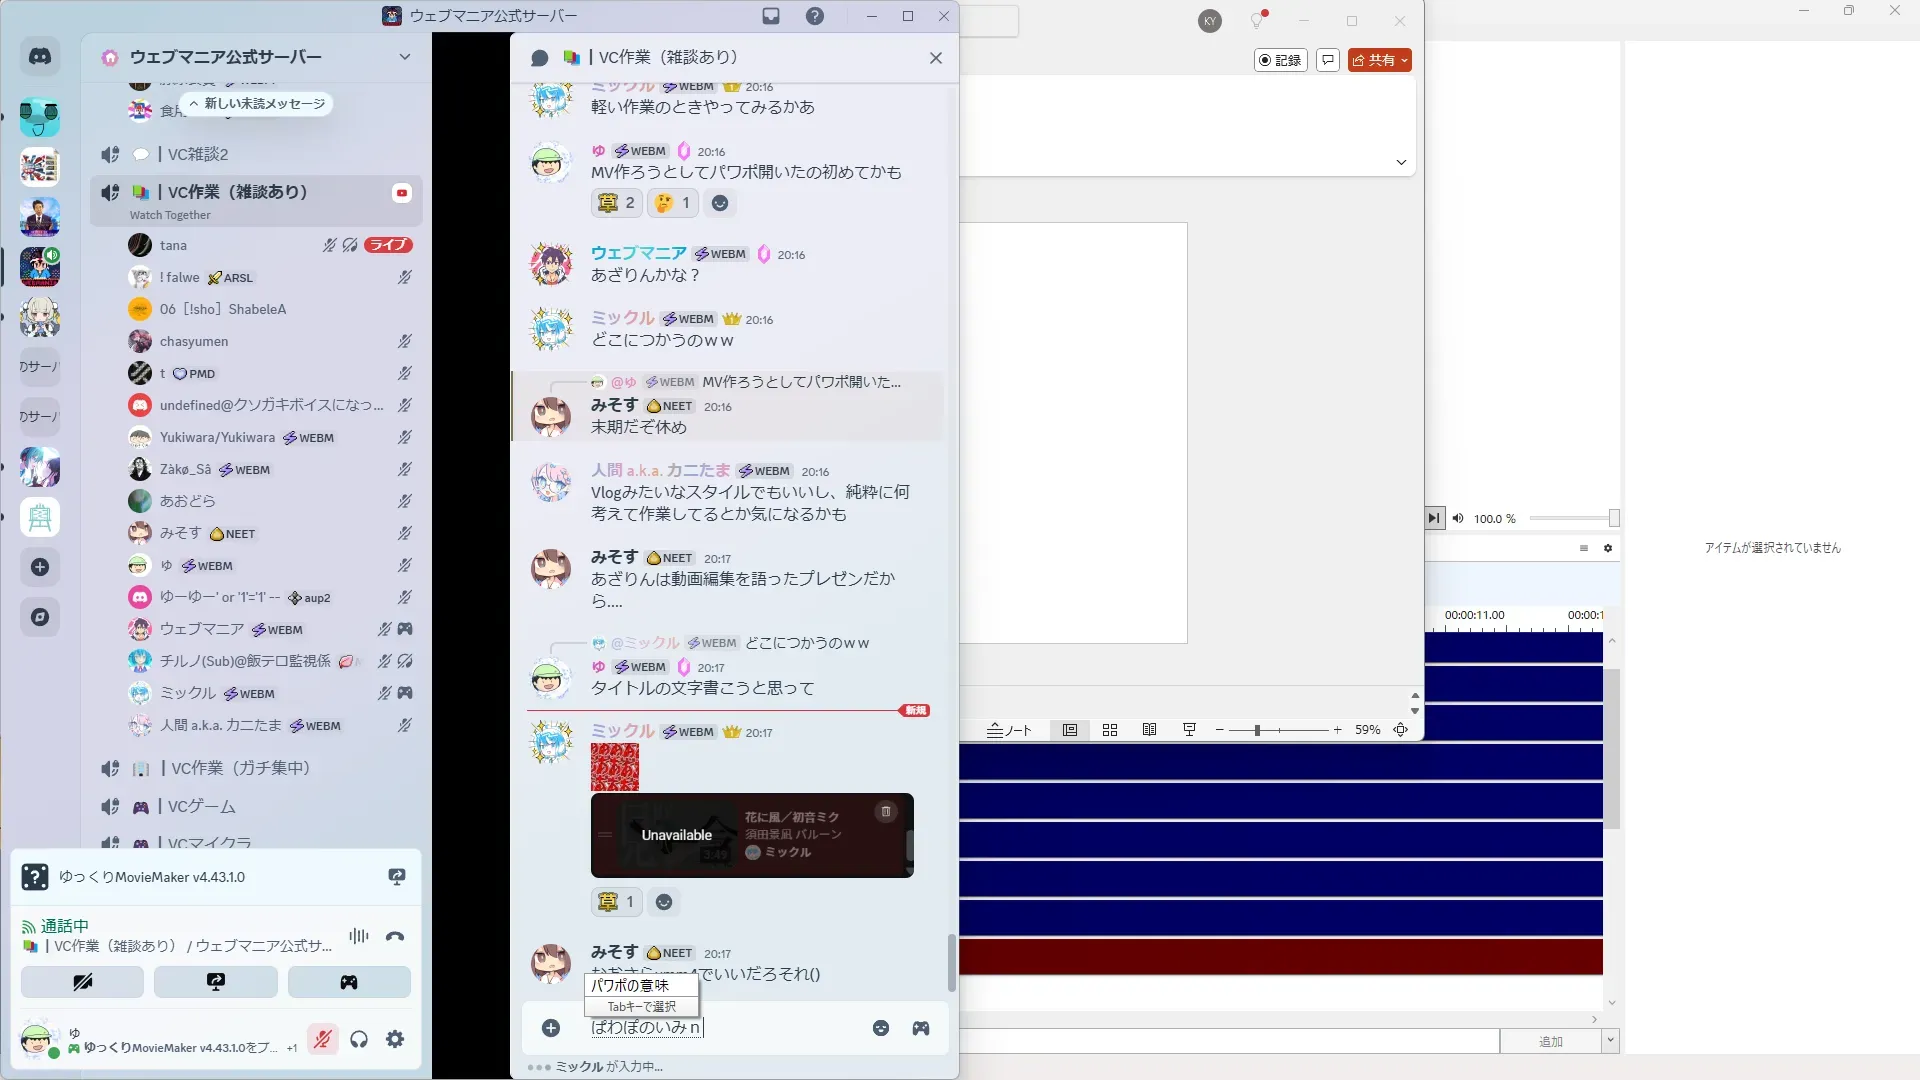Click the disconnect call phone icon
This screenshot has height=1080, width=1920.
[395, 937]
